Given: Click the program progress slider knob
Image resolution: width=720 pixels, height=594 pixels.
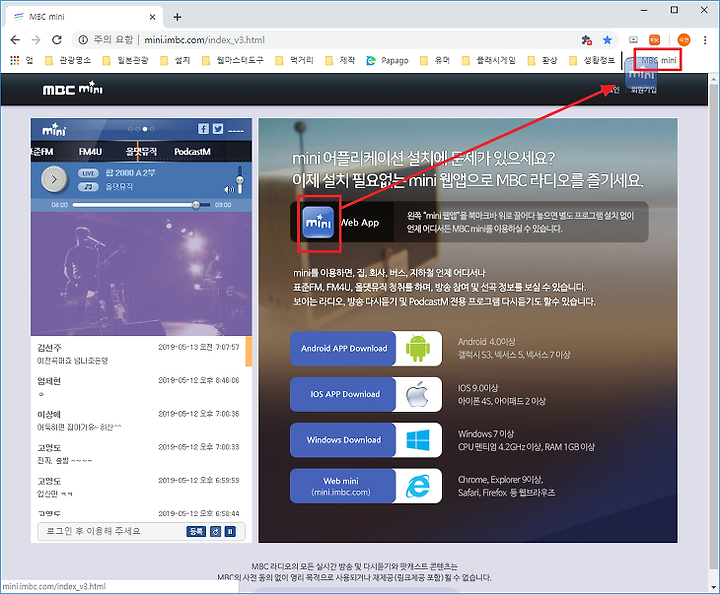Looking at the screenshot, I should click(196, 205).
